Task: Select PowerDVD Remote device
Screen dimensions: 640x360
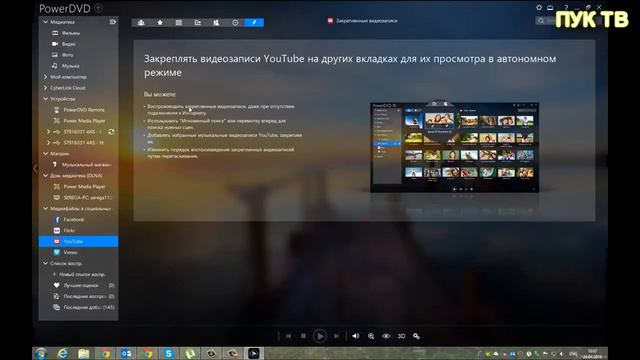Action: click(84, 110)
